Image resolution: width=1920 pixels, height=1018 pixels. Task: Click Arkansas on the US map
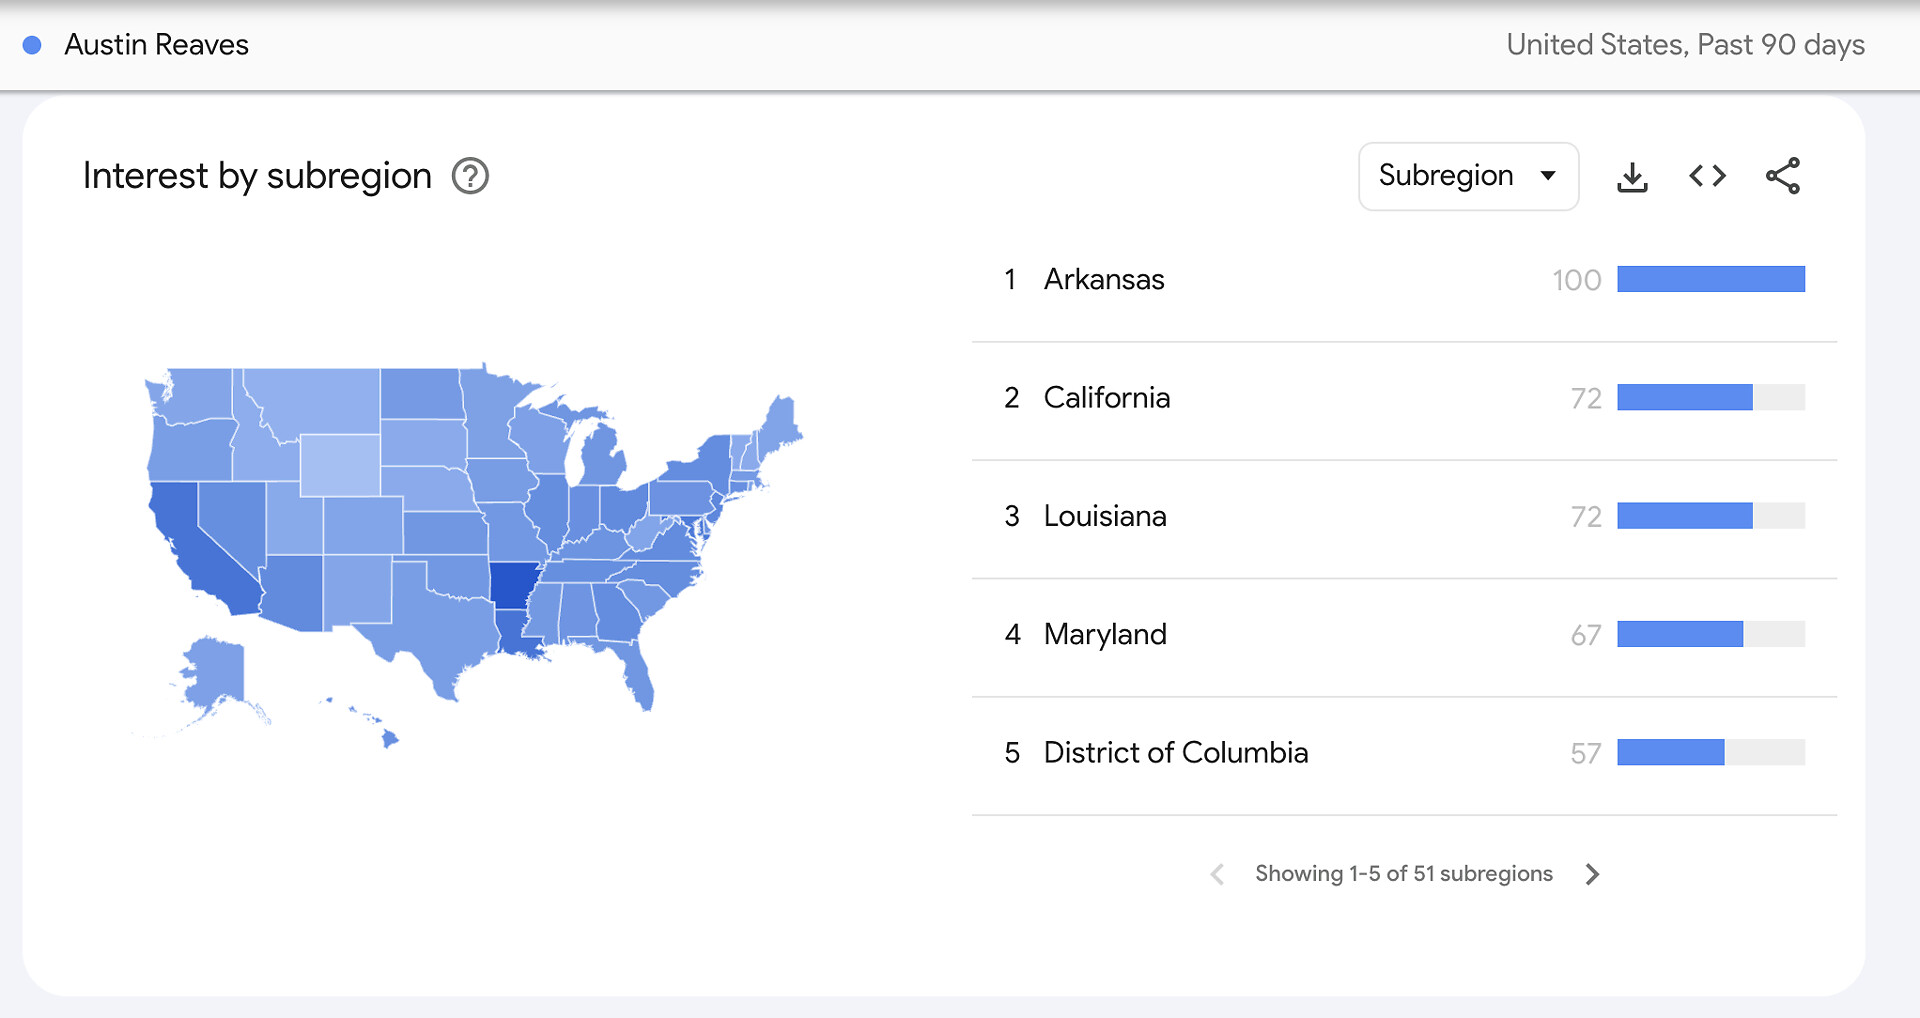click(511, 584)
